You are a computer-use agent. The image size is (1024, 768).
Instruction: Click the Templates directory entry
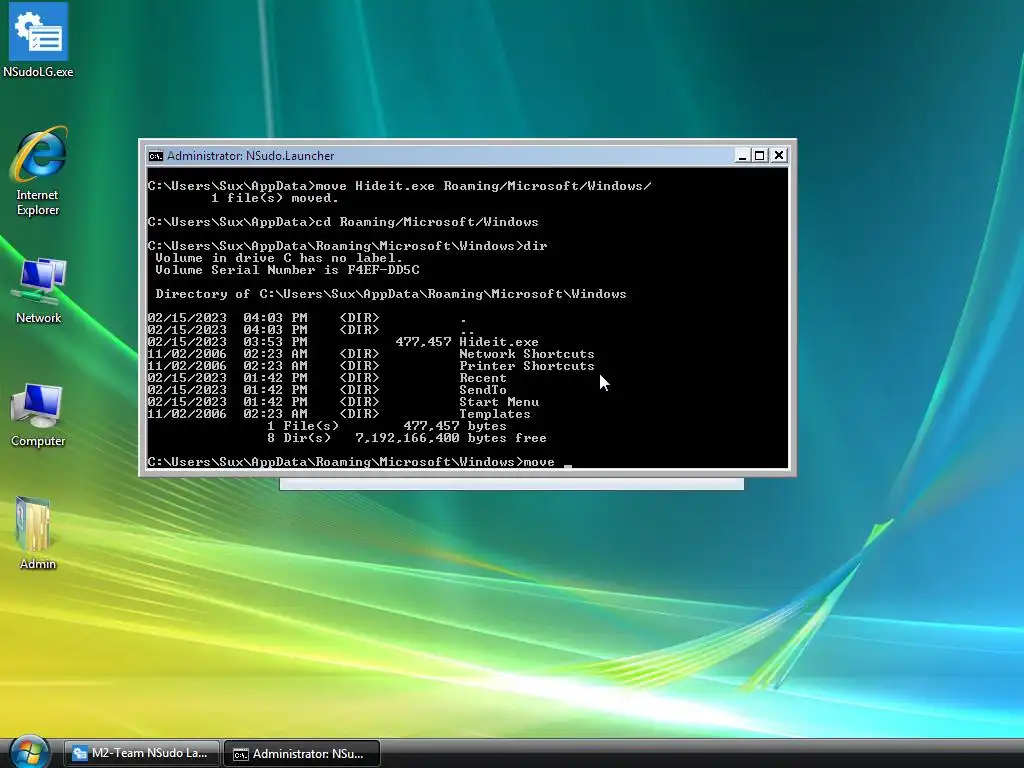coord(494,414)
